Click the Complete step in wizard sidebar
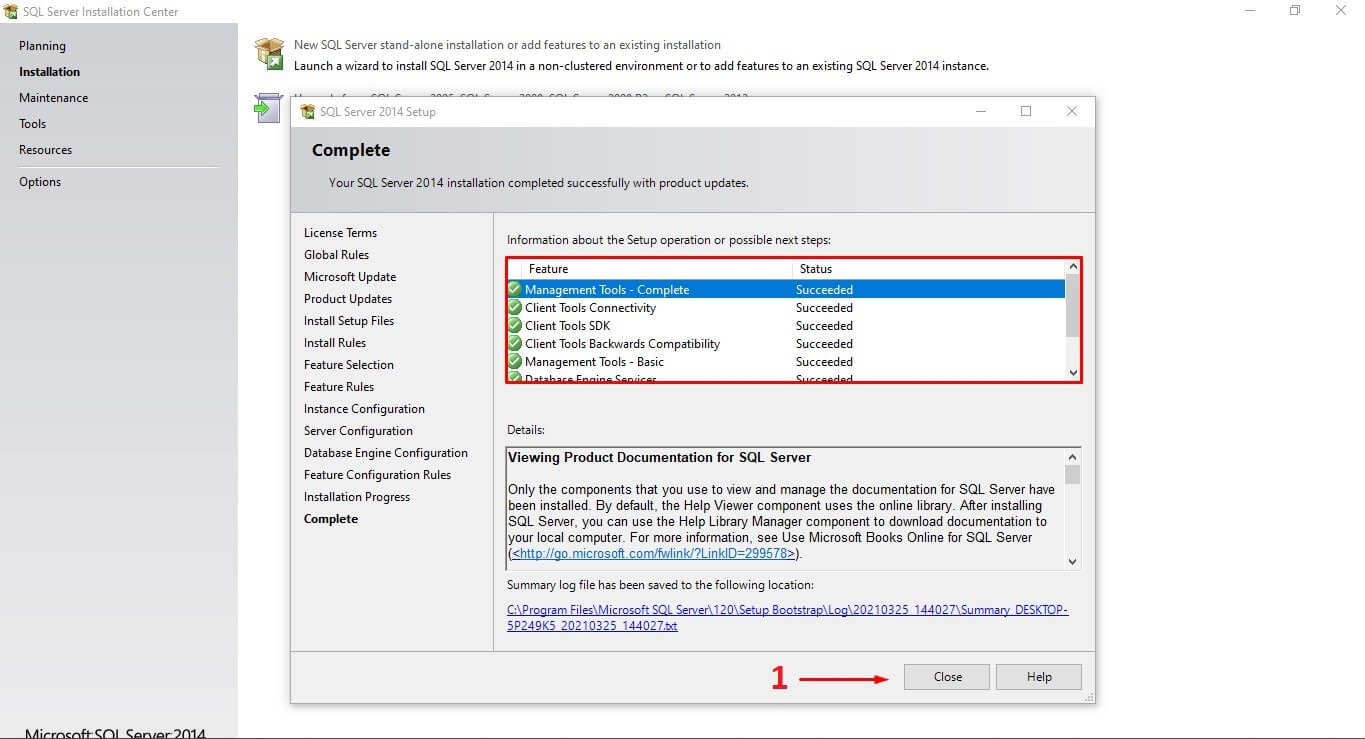The width and height of the screenshot is (1365, 739). (331, 519)
